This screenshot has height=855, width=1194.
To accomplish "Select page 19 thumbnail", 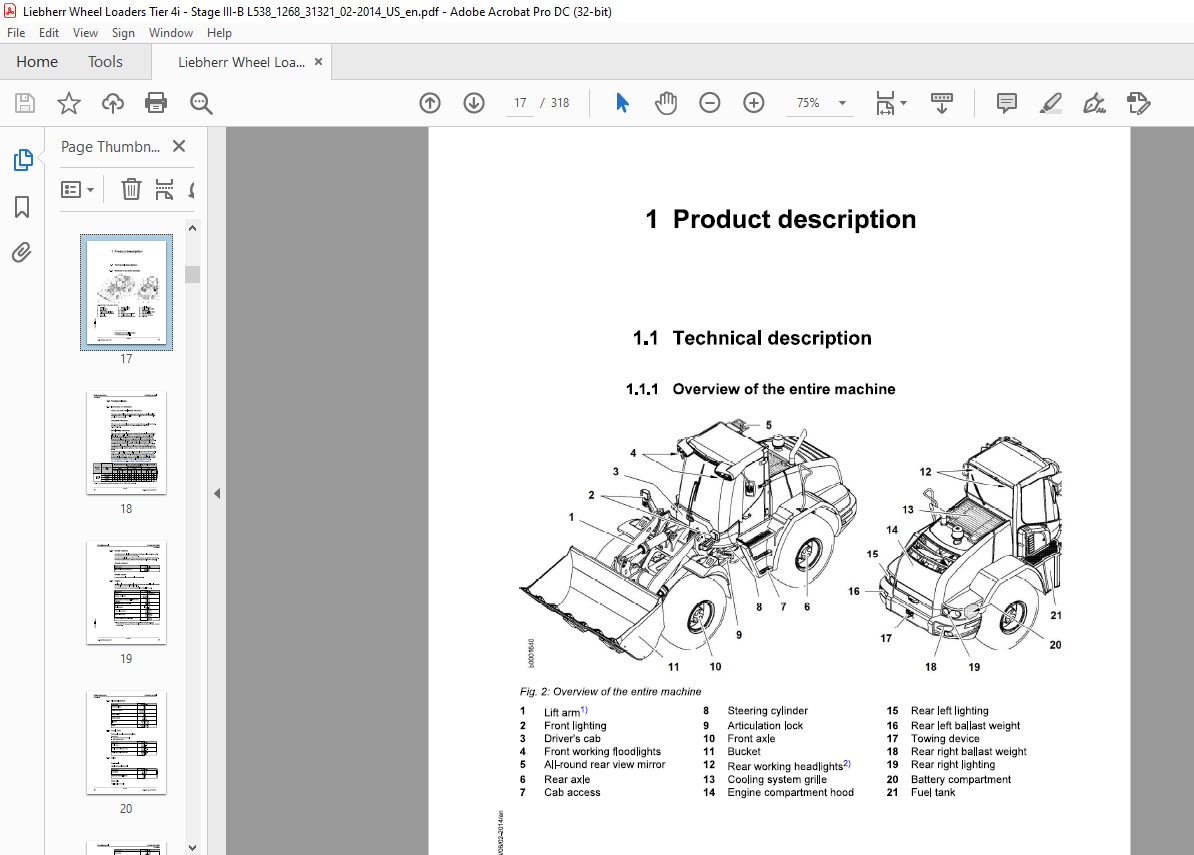I will 126,593.
